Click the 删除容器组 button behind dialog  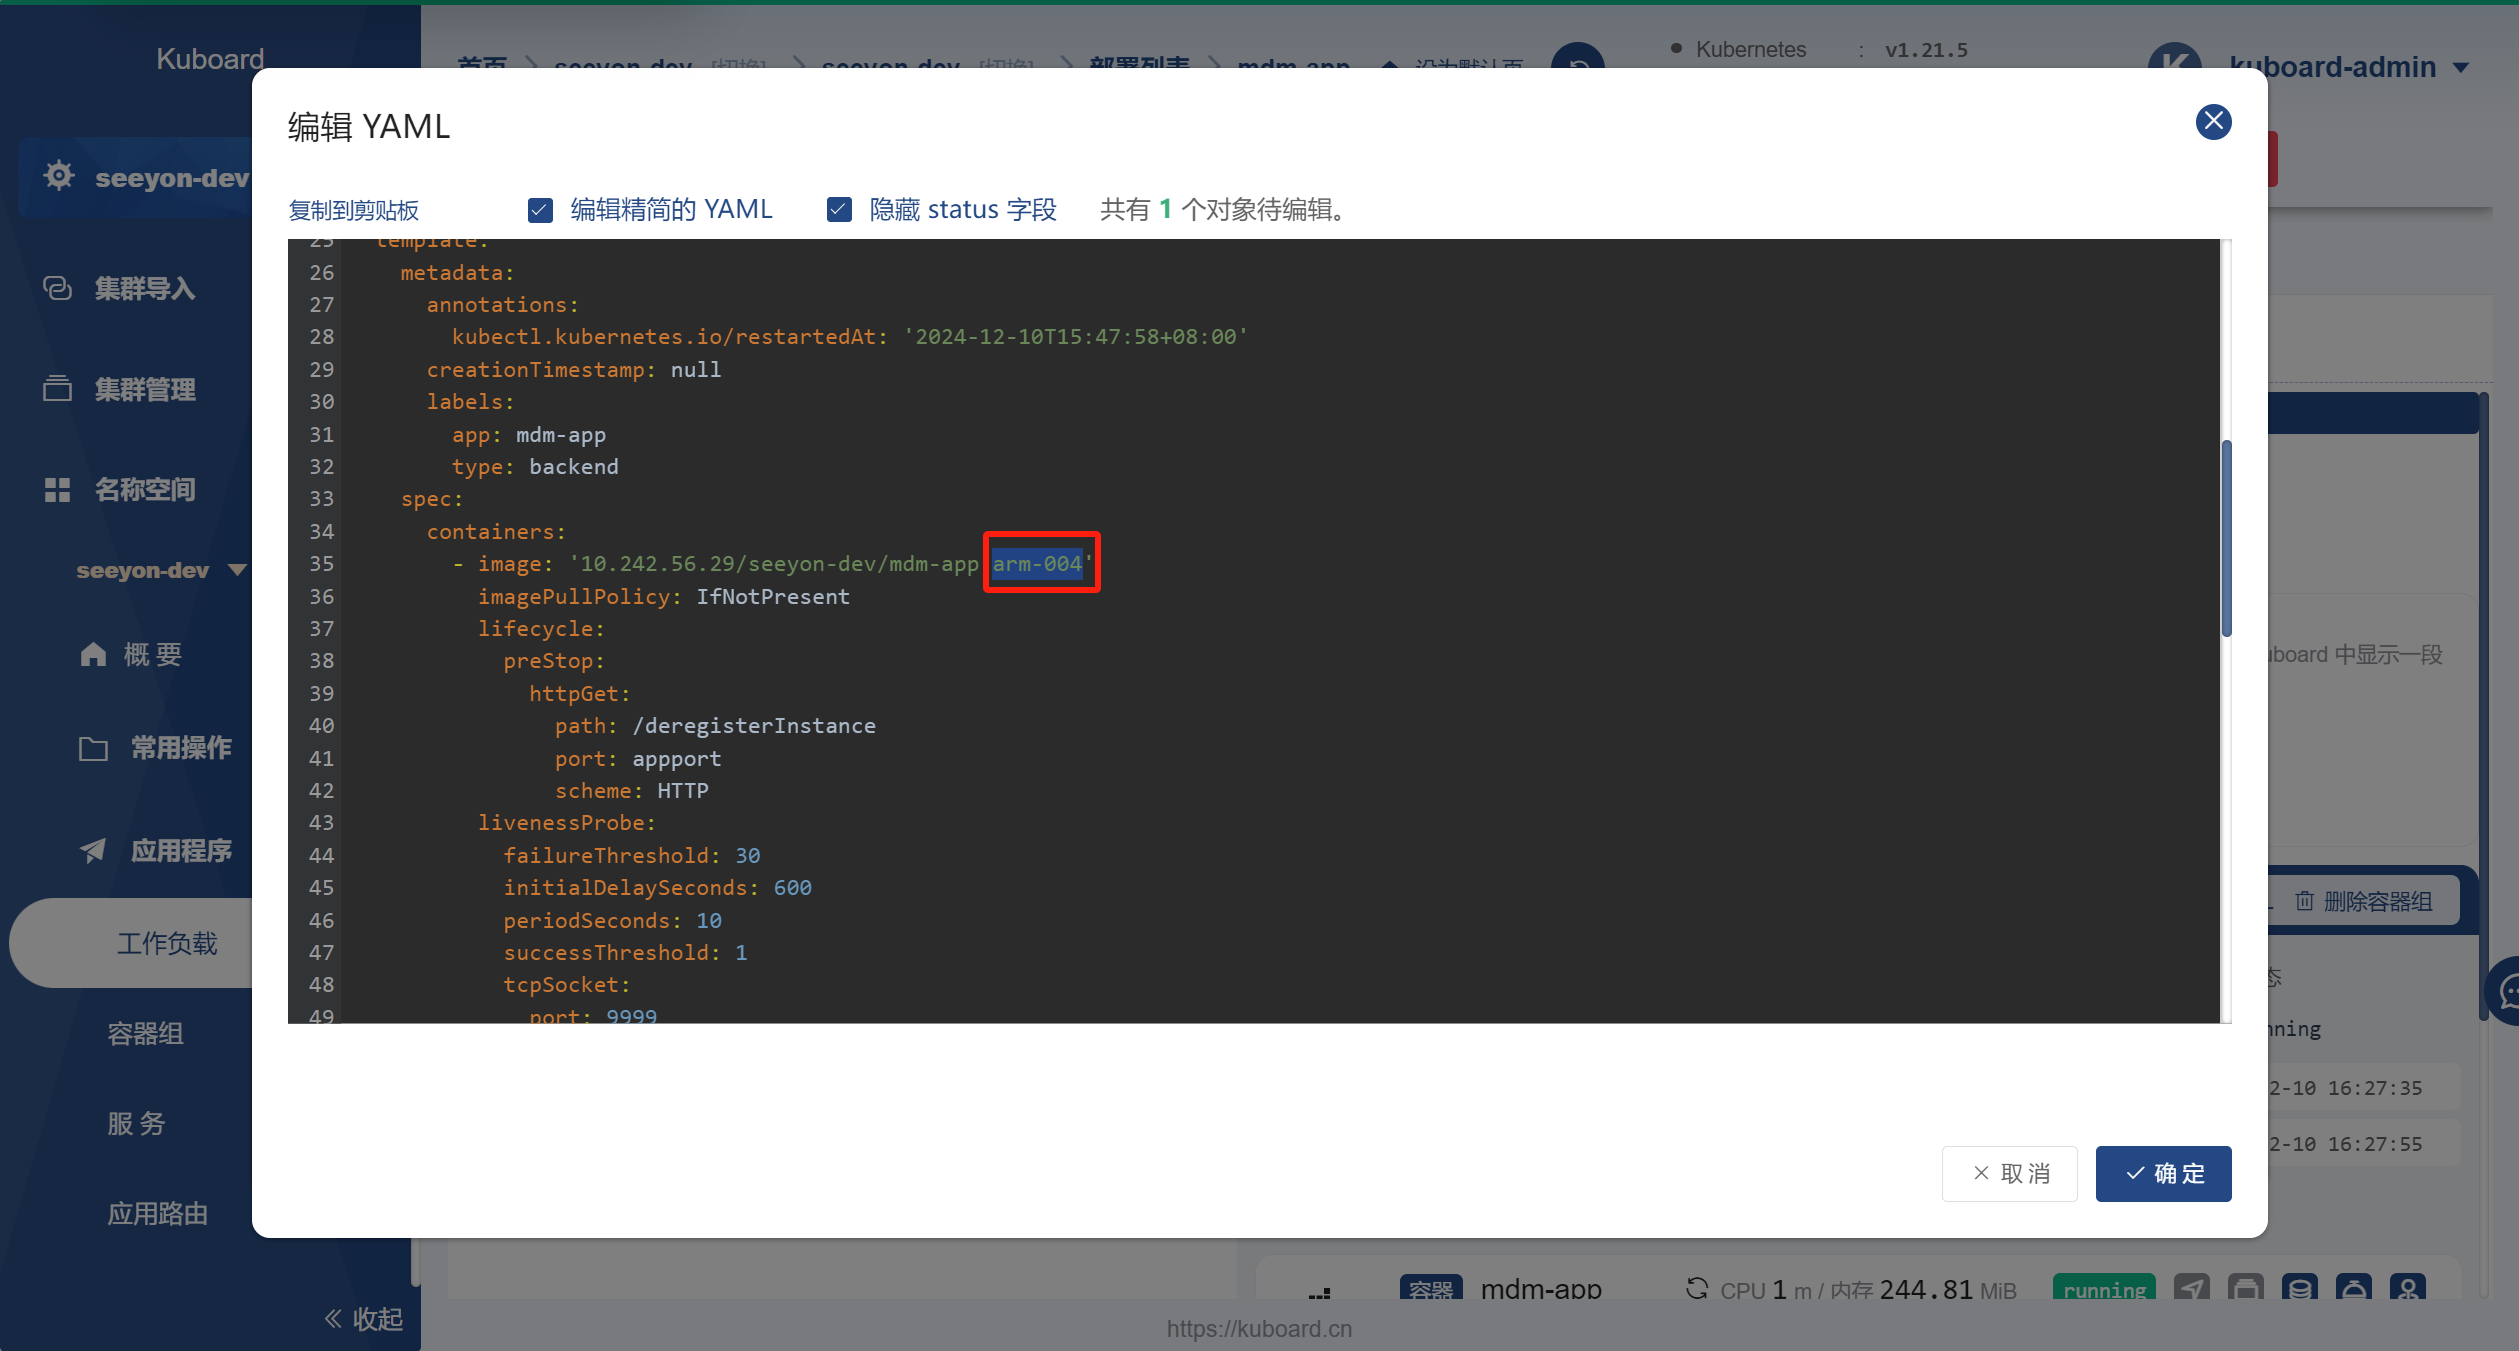click(2365, 901)
